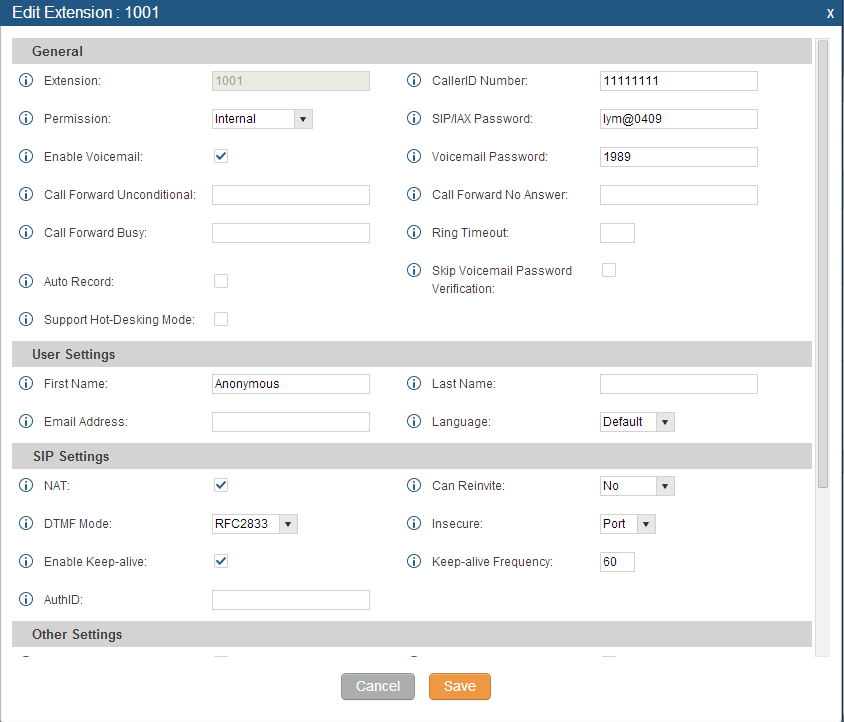The height and width of the screenshot is (722, 844).
Task: Click the info icon beside AuthID
Action: click(26, 599)
